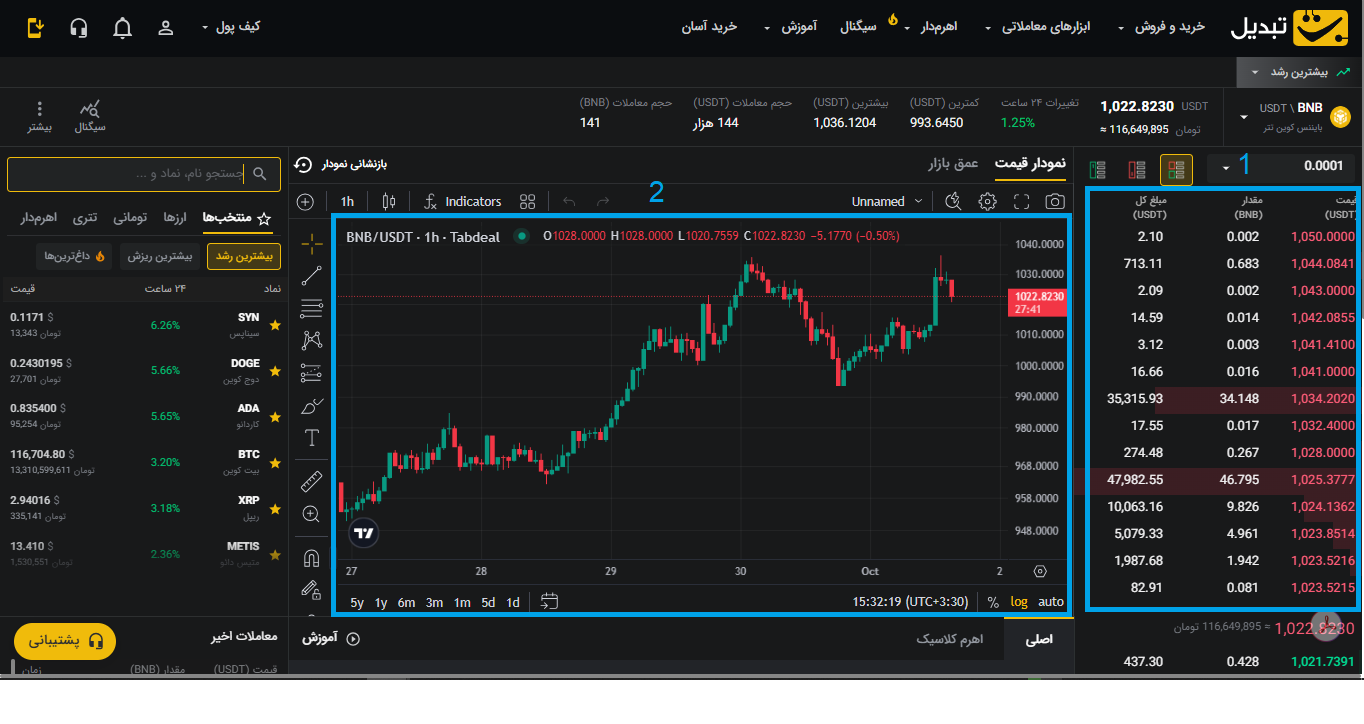Screen dimensions: 1364x724
Task: Select the Trendline drawing tool
Action: (310, 275)
